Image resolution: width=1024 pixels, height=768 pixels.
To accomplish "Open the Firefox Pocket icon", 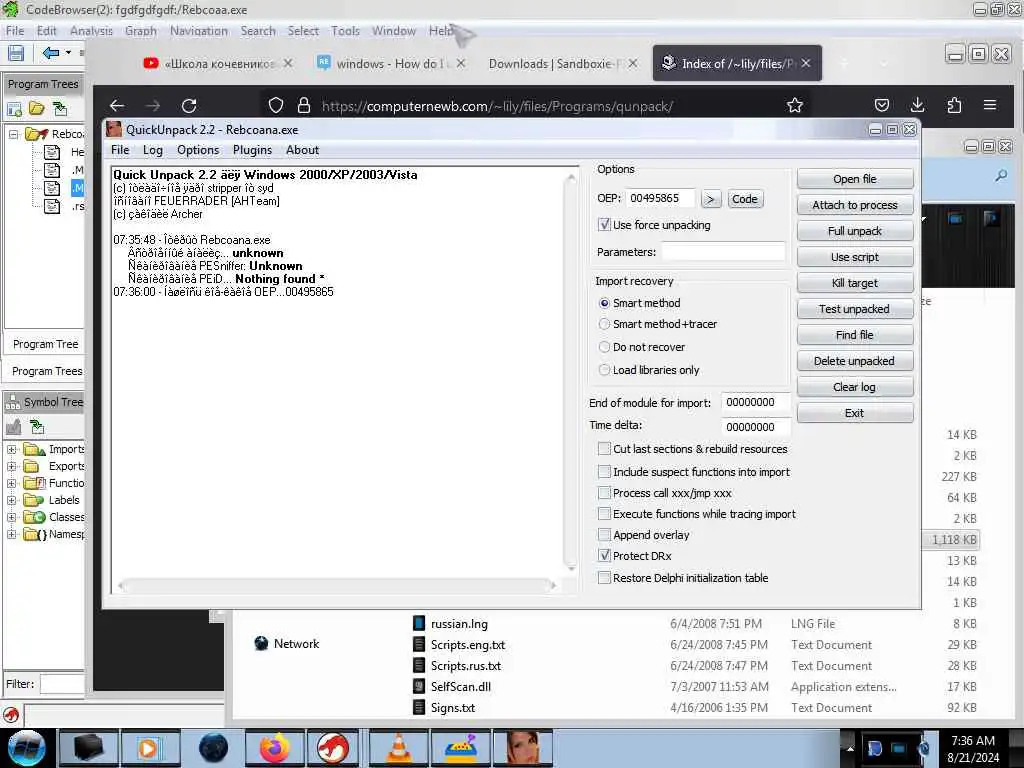I will tap(882, 105).
